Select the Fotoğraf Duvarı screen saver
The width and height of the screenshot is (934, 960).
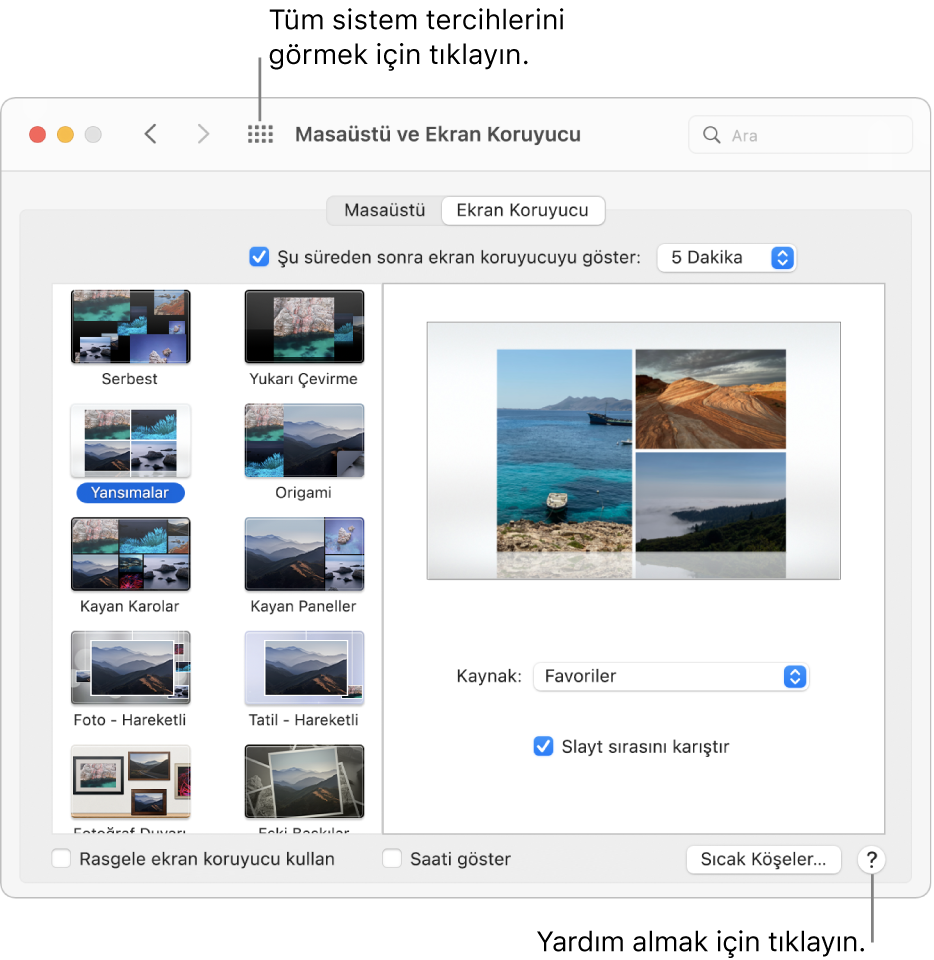130,781
